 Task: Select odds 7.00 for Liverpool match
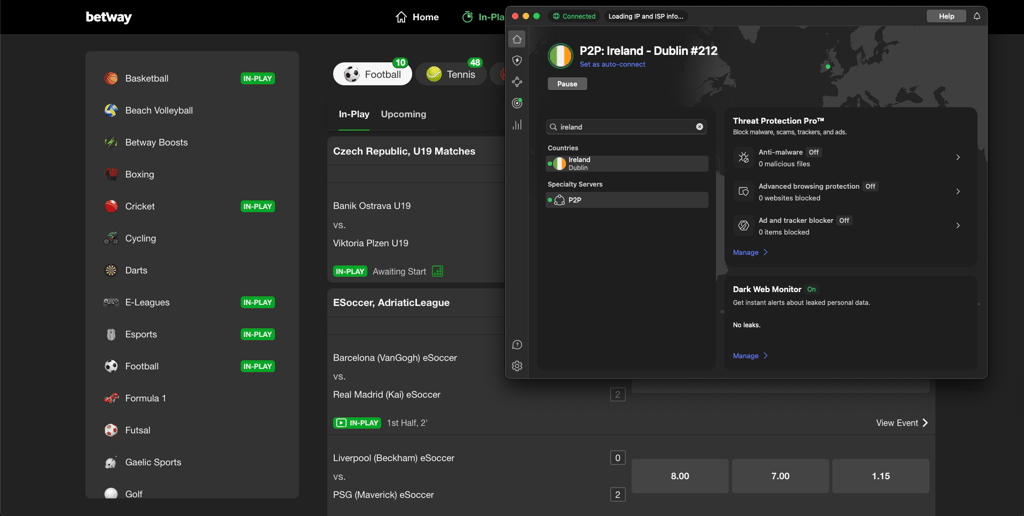[780, 476]
